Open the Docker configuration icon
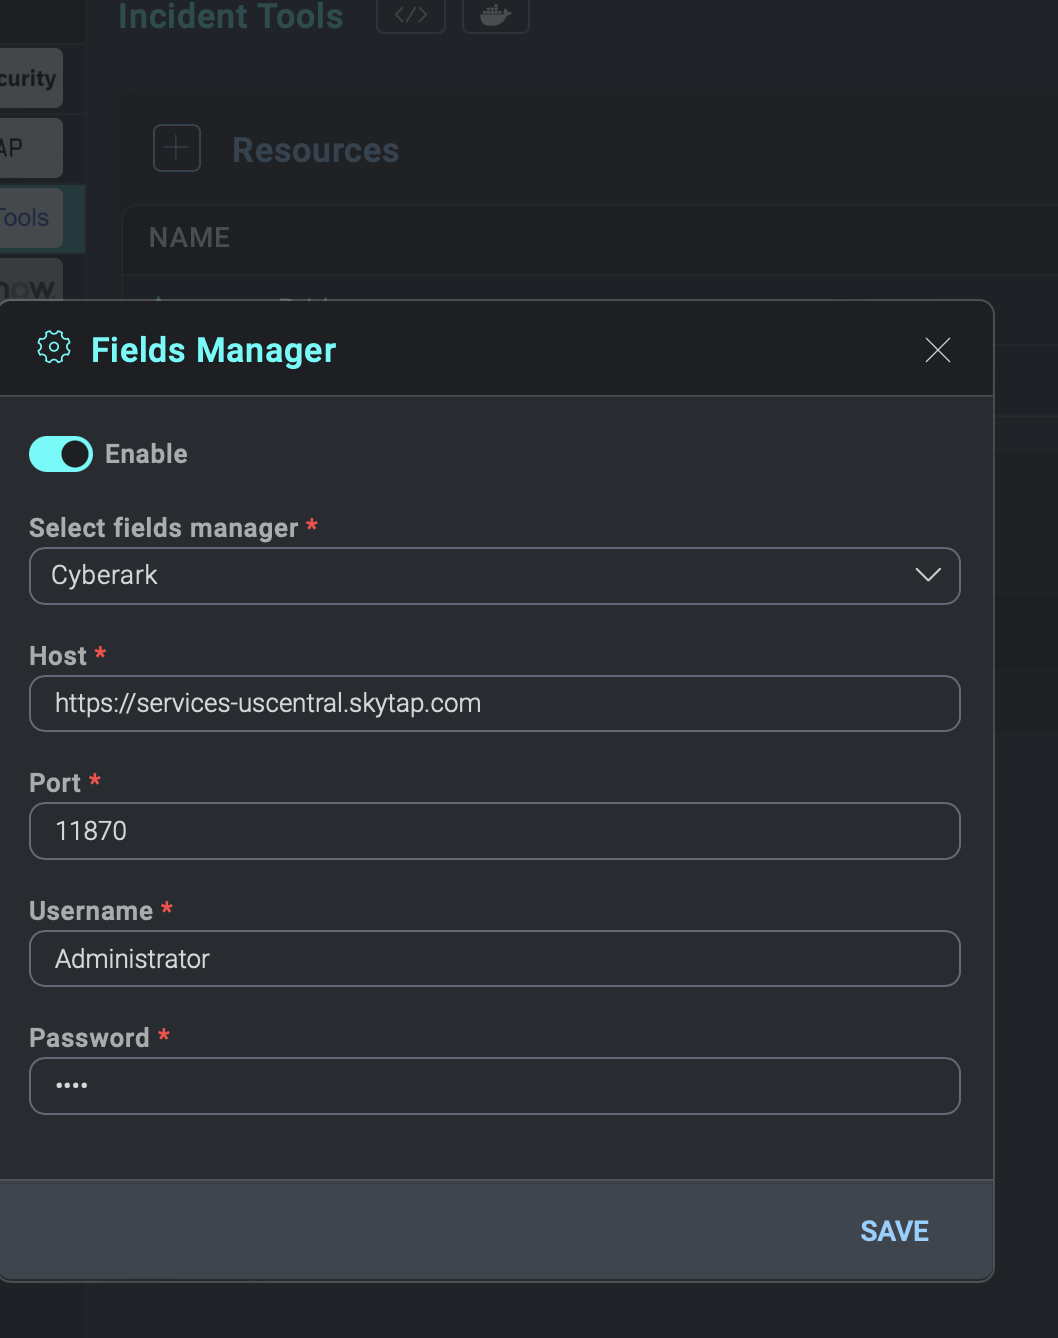The height and width of the screenshot is (1338, 1058). pos(496,15)
